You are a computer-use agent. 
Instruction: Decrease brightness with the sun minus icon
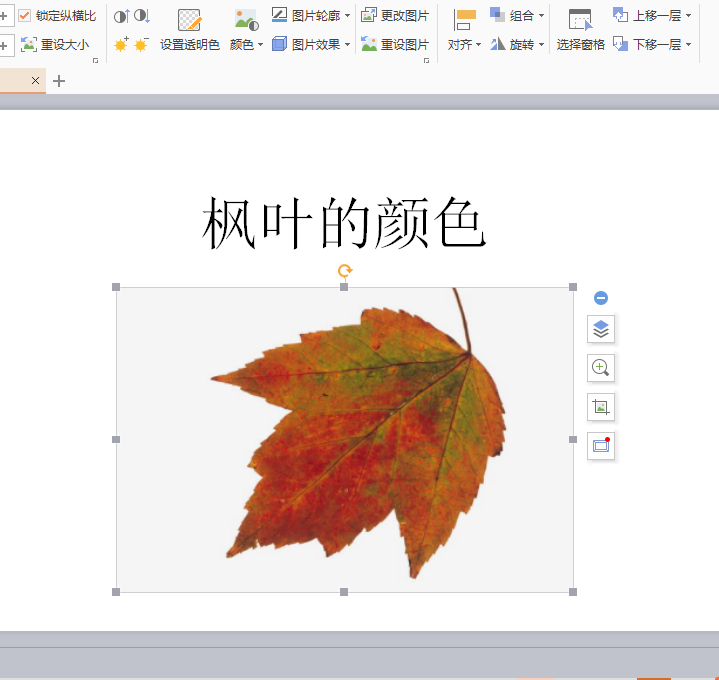(x=142, y=44)
